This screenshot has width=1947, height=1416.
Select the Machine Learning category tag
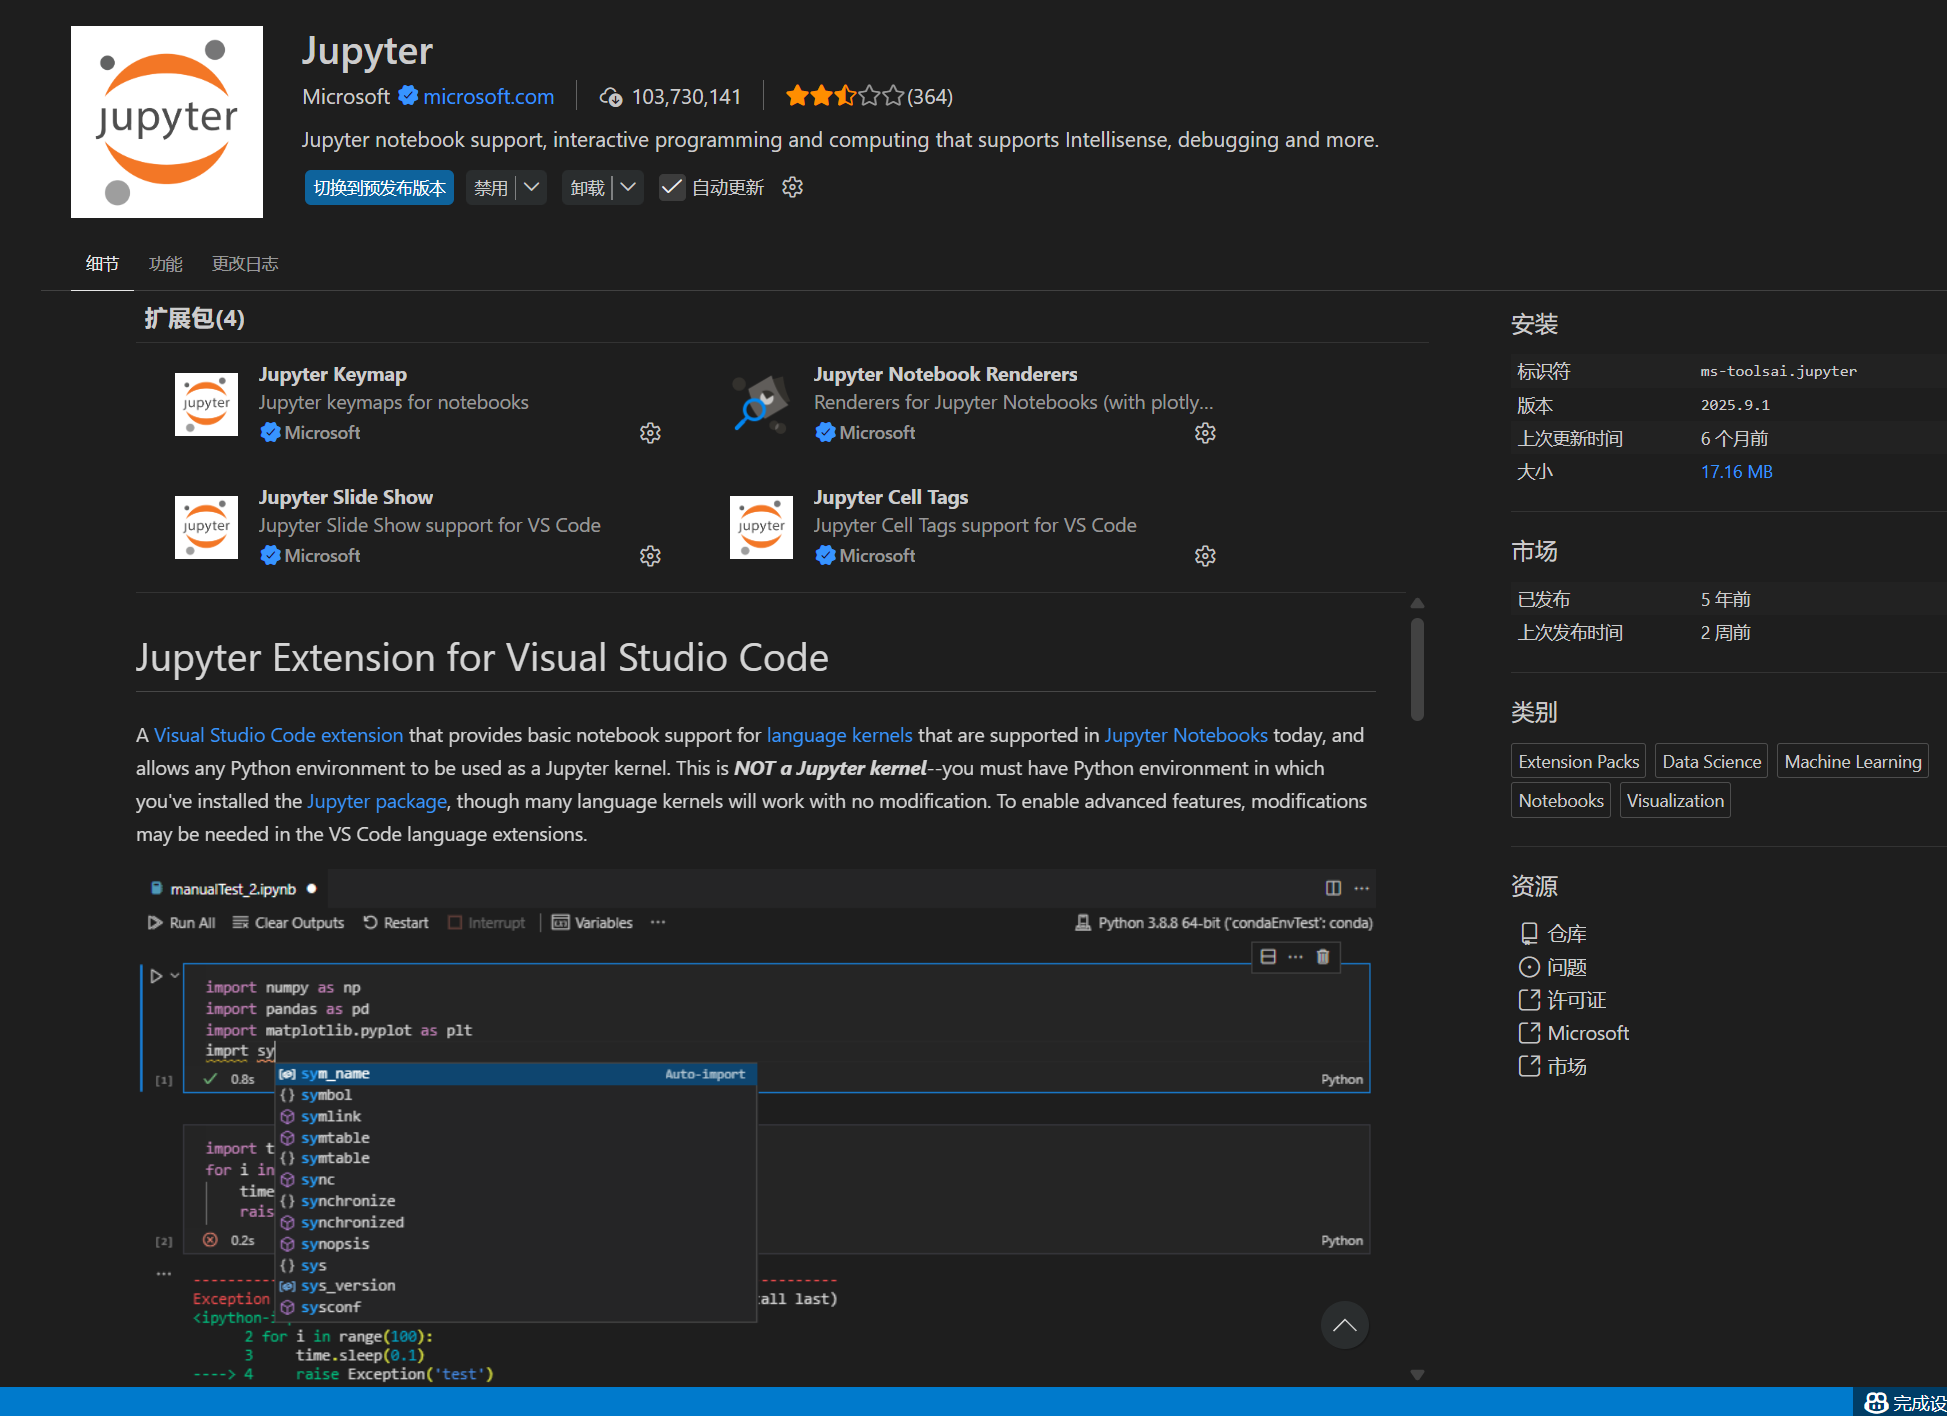[x=1853, y=761]
